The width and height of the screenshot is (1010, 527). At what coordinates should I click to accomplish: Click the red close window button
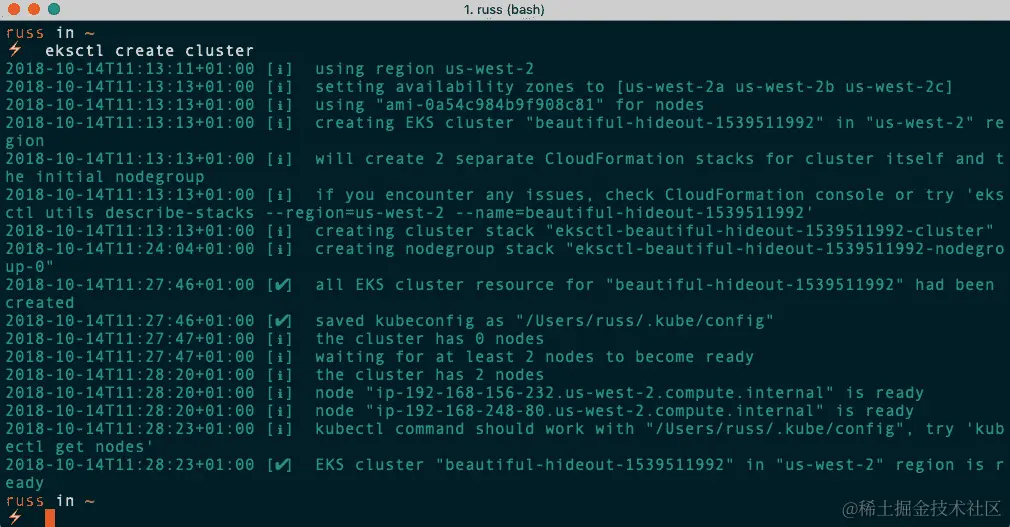point(14,9)
